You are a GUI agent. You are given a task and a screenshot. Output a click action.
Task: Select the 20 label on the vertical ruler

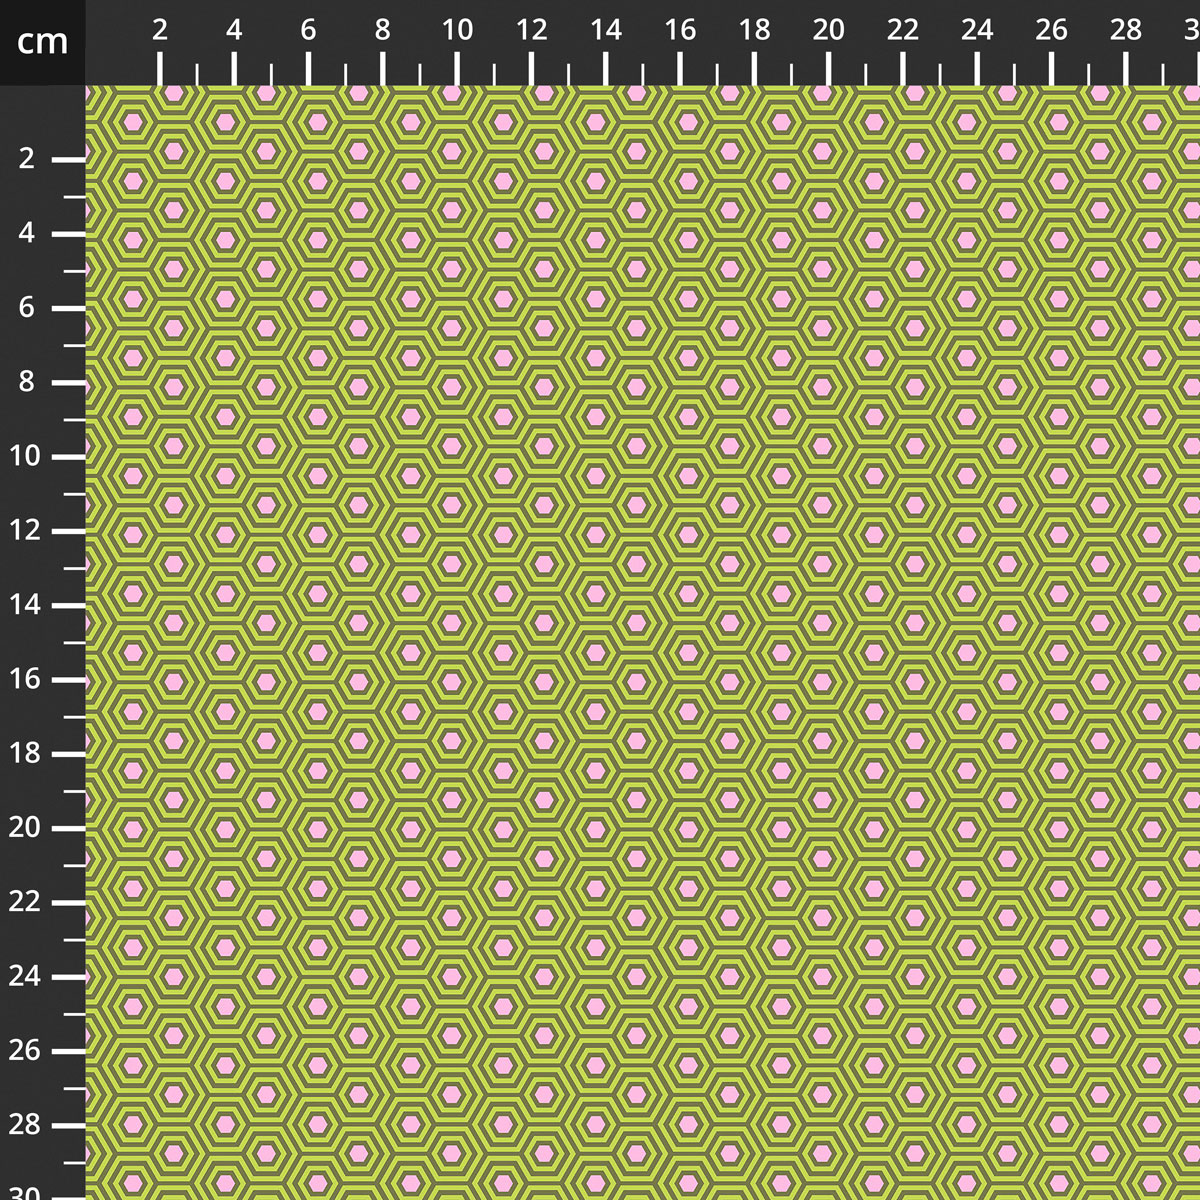[26, 827]
